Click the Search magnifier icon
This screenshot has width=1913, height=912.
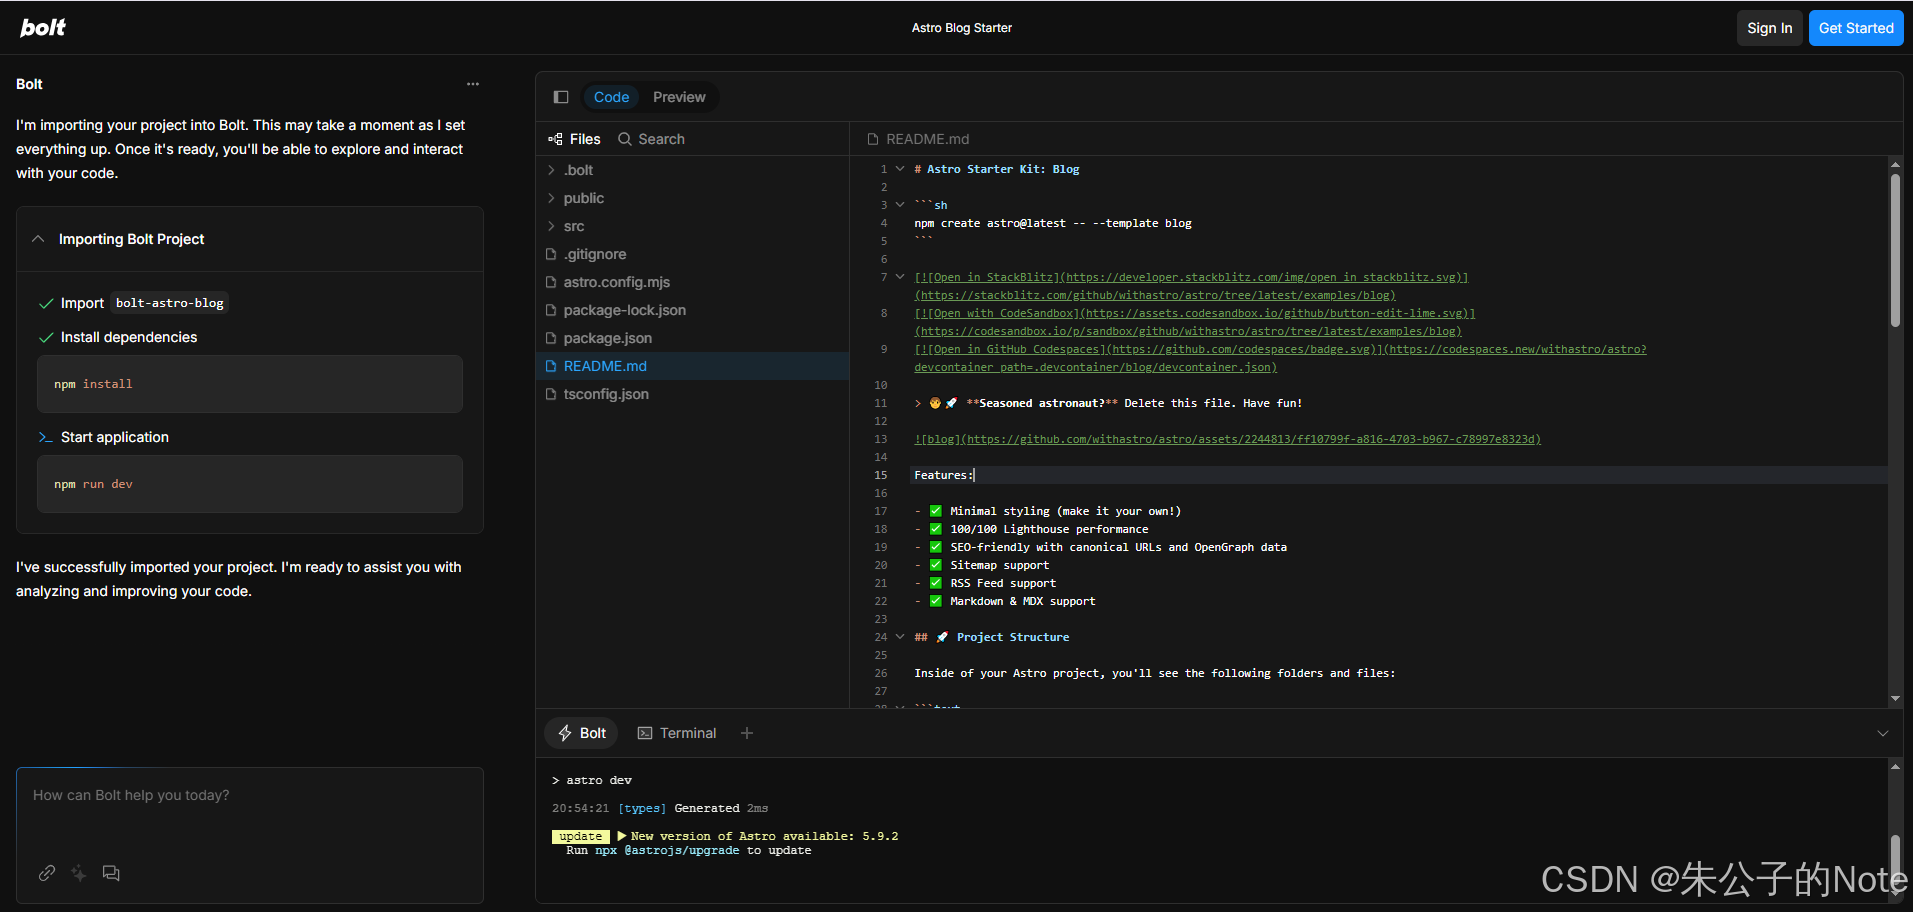point(625,139)
